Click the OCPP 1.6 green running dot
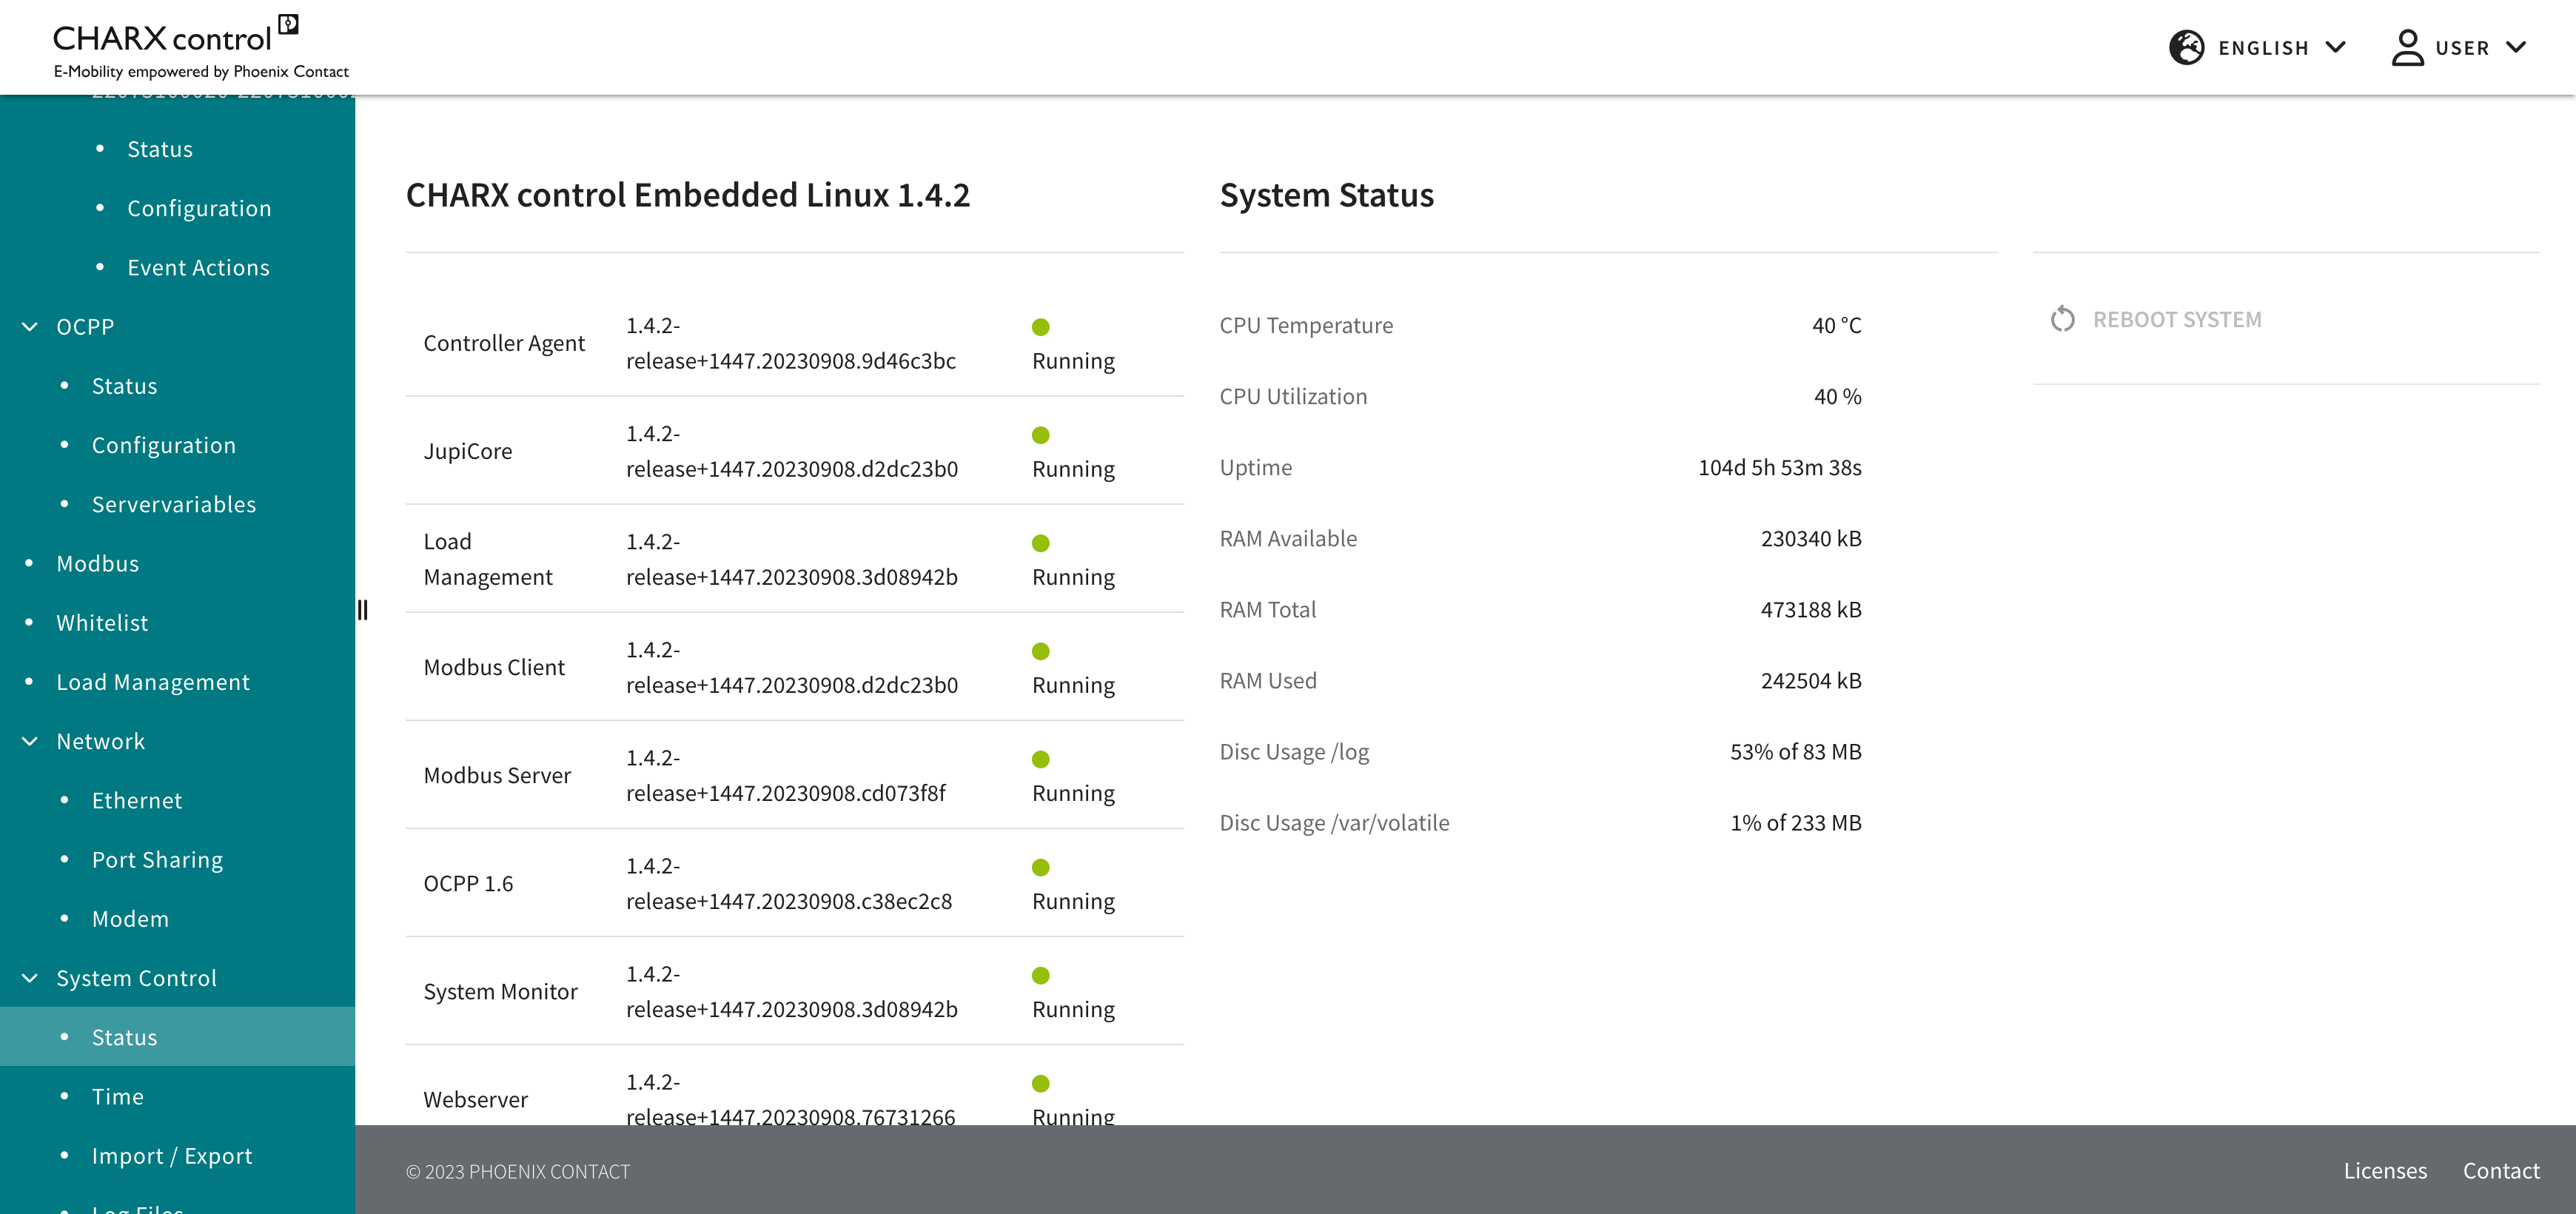This screenshot has width=2576, height=1214. (x=1040, y=867)
